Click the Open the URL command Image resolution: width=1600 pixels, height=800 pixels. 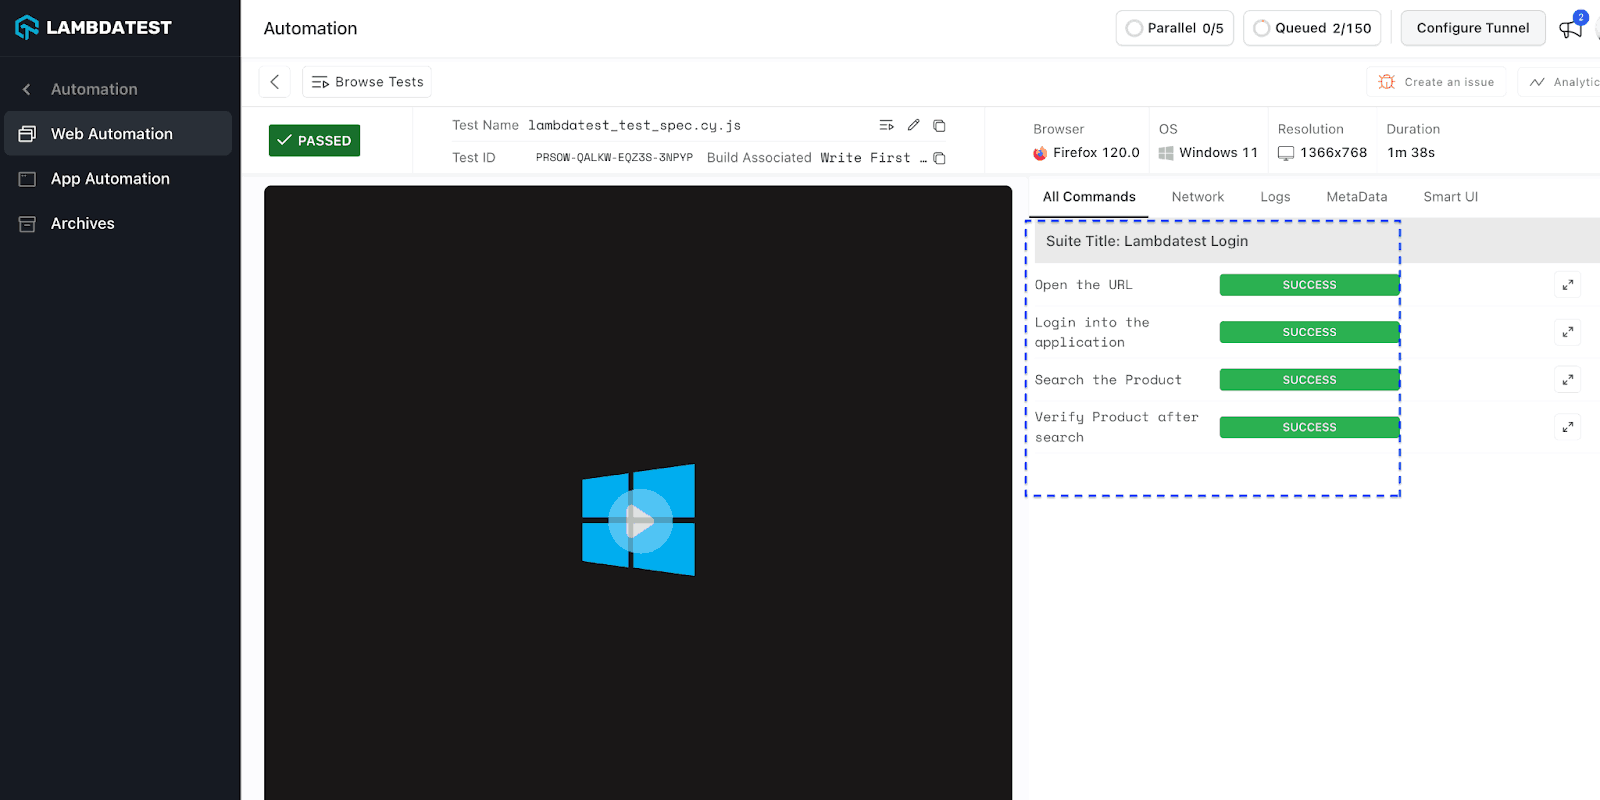point(1084,285)
